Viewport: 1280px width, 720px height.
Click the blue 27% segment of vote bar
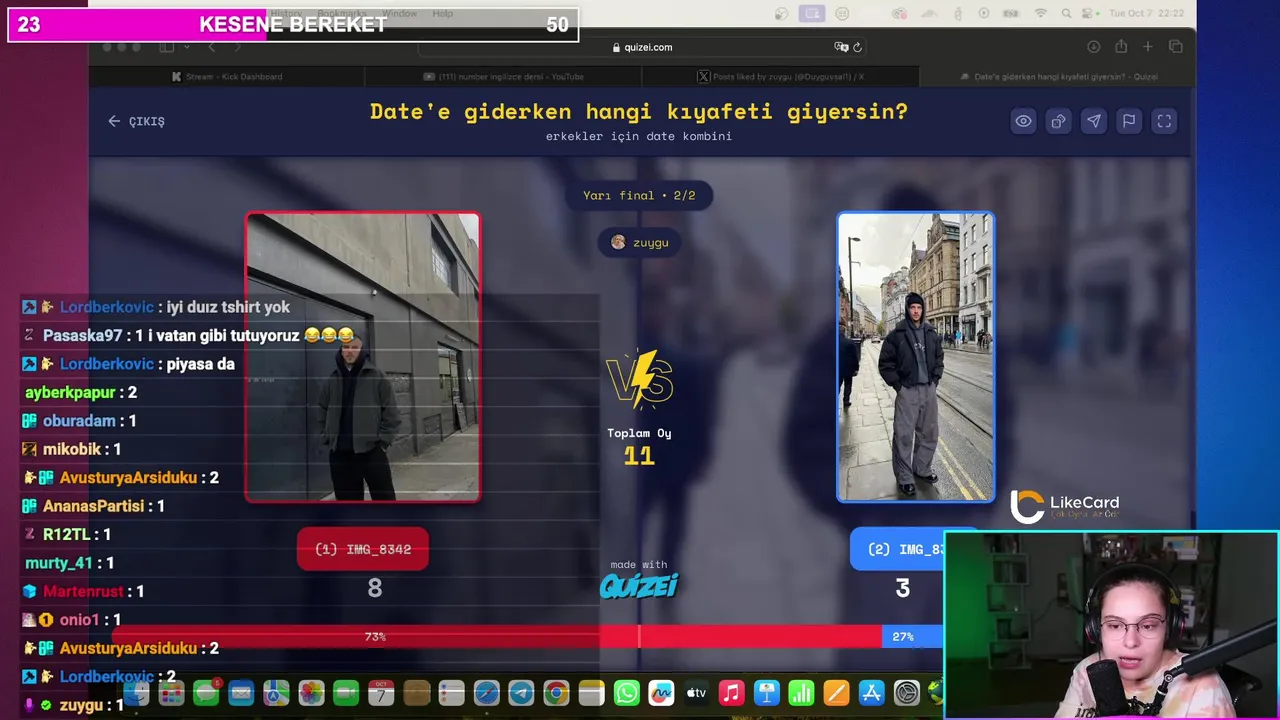(912, 636)
